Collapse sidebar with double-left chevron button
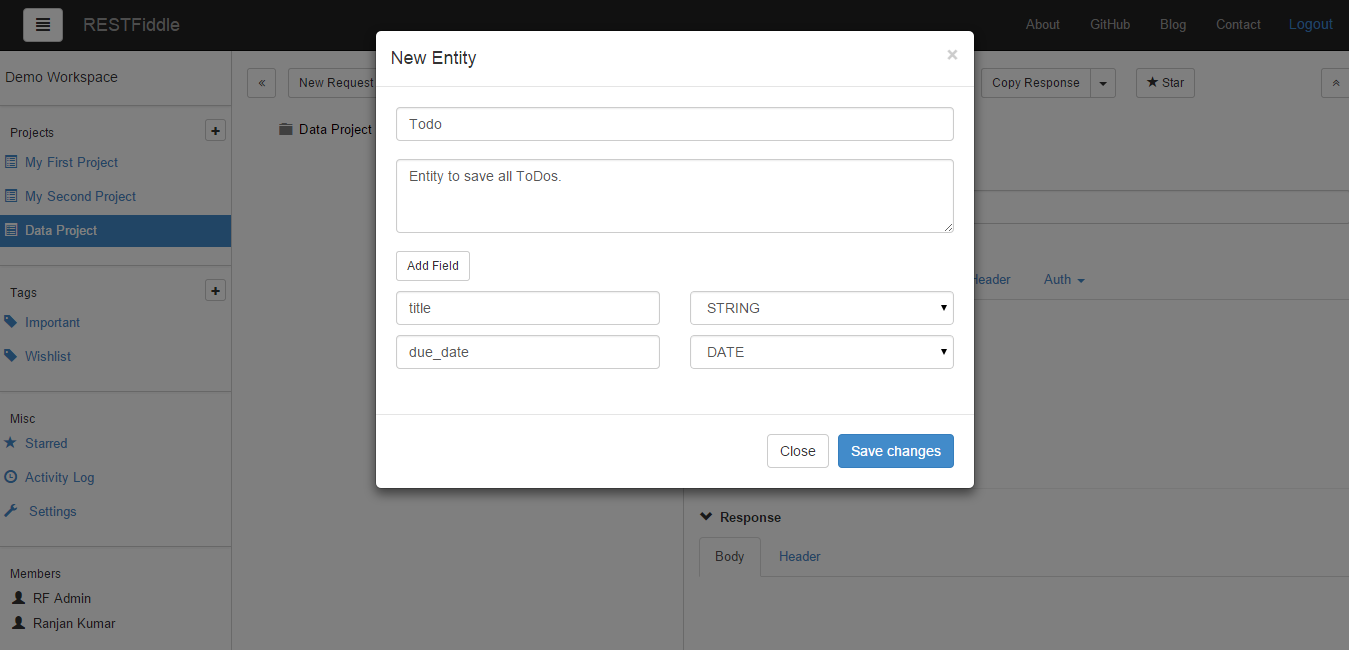Screen dimensions: 1349x650 [261, 83]
